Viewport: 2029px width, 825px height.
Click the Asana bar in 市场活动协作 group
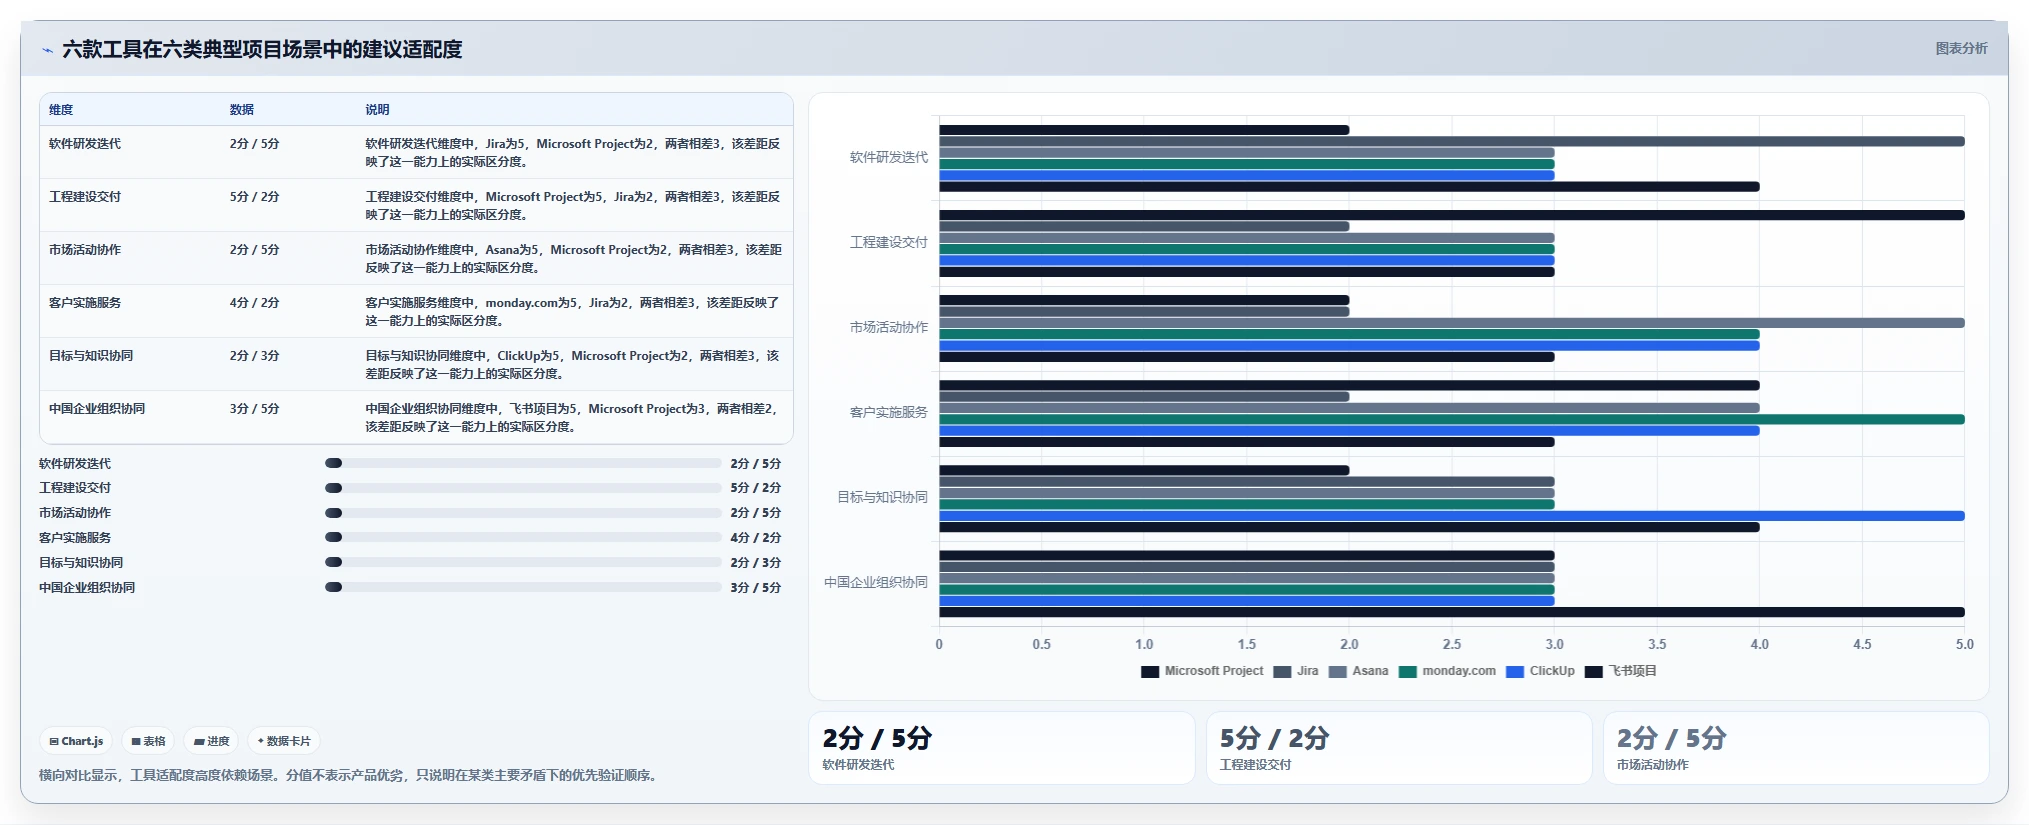coord(1452,323)
